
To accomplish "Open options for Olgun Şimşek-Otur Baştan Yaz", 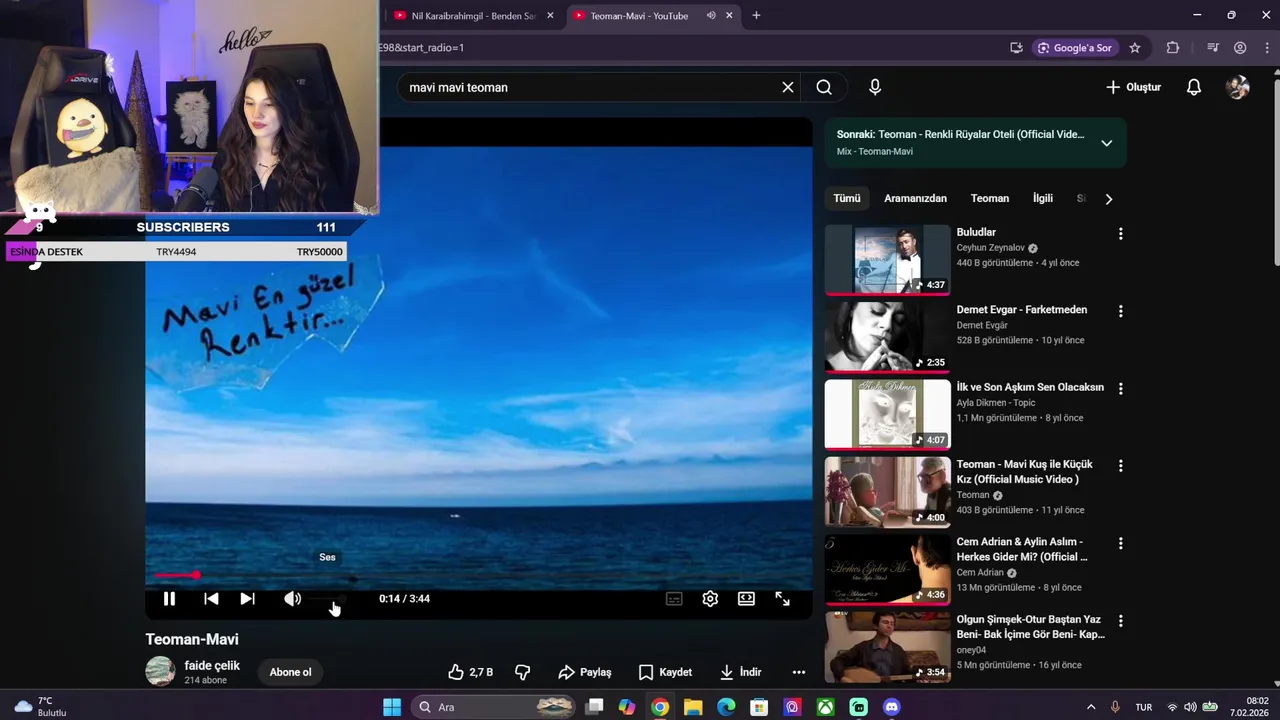I will (1120, 621).
